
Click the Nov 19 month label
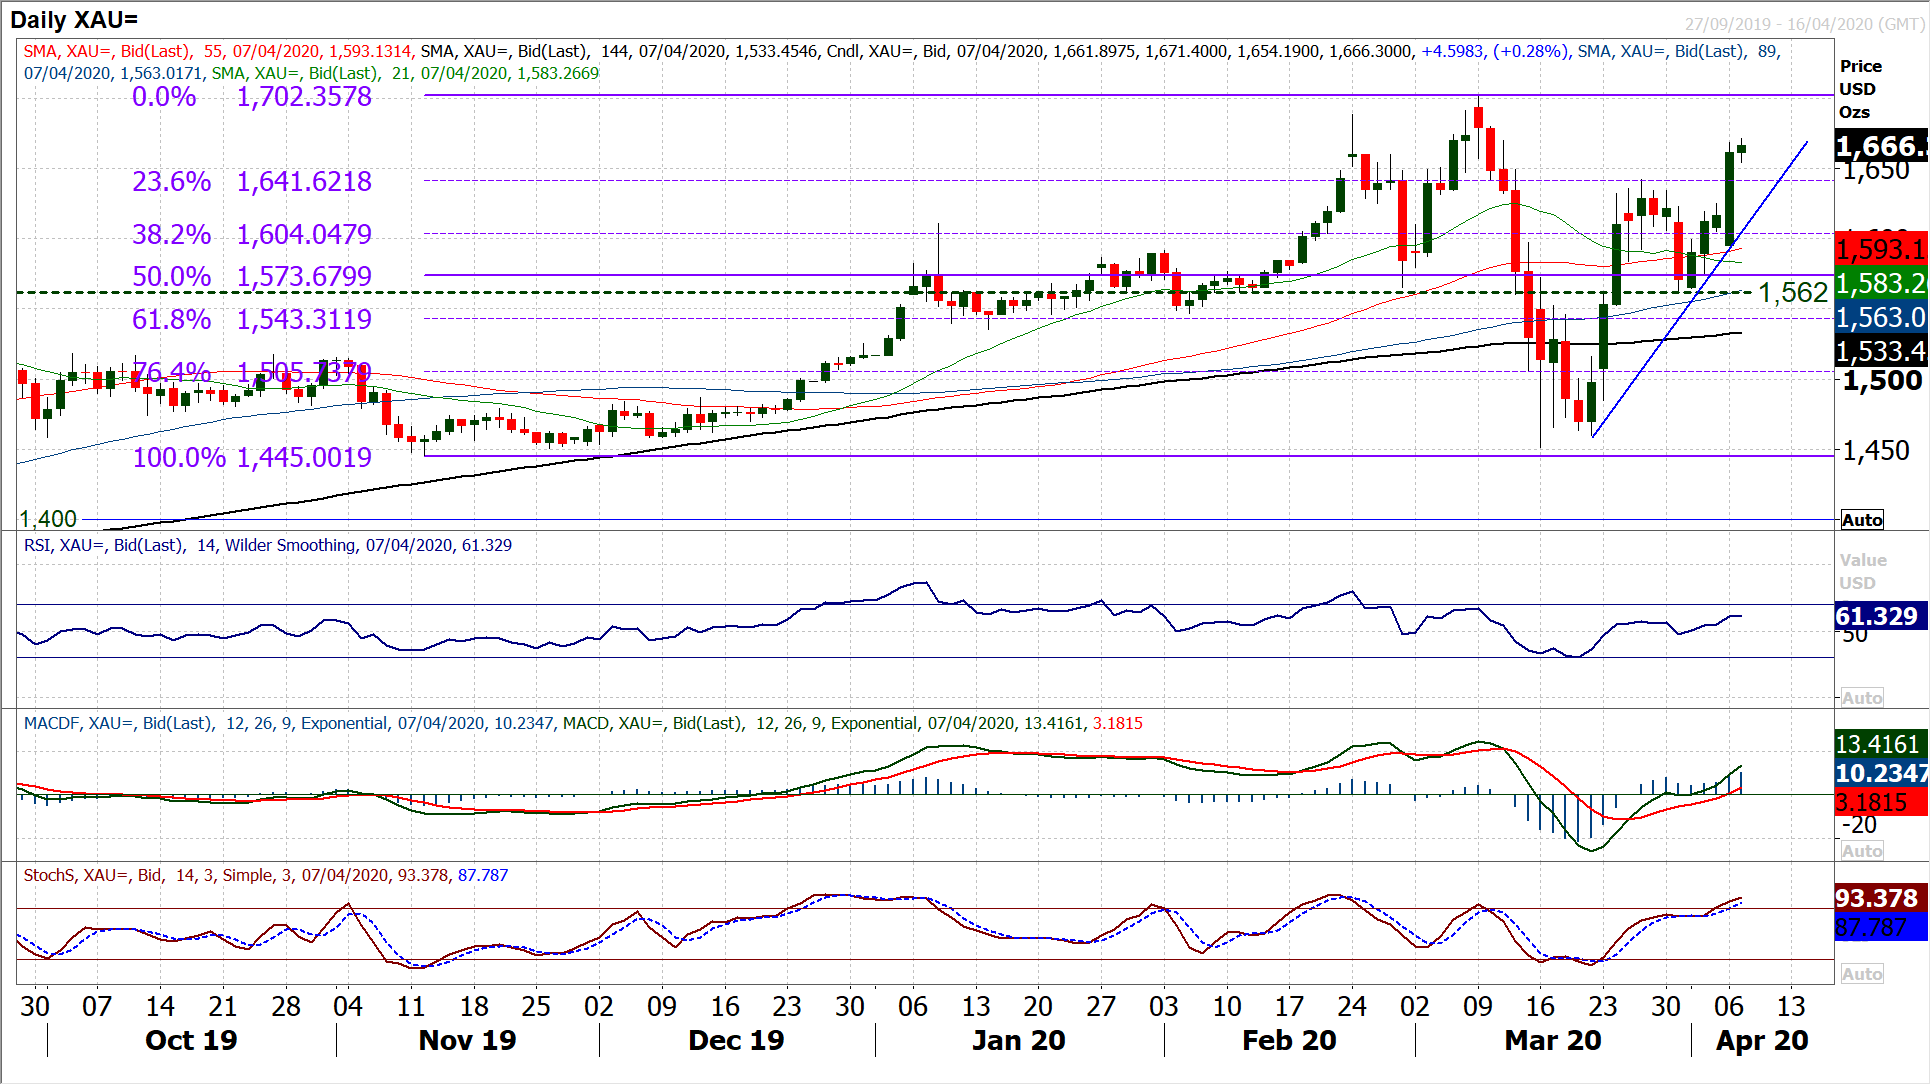pos(468,1041)
